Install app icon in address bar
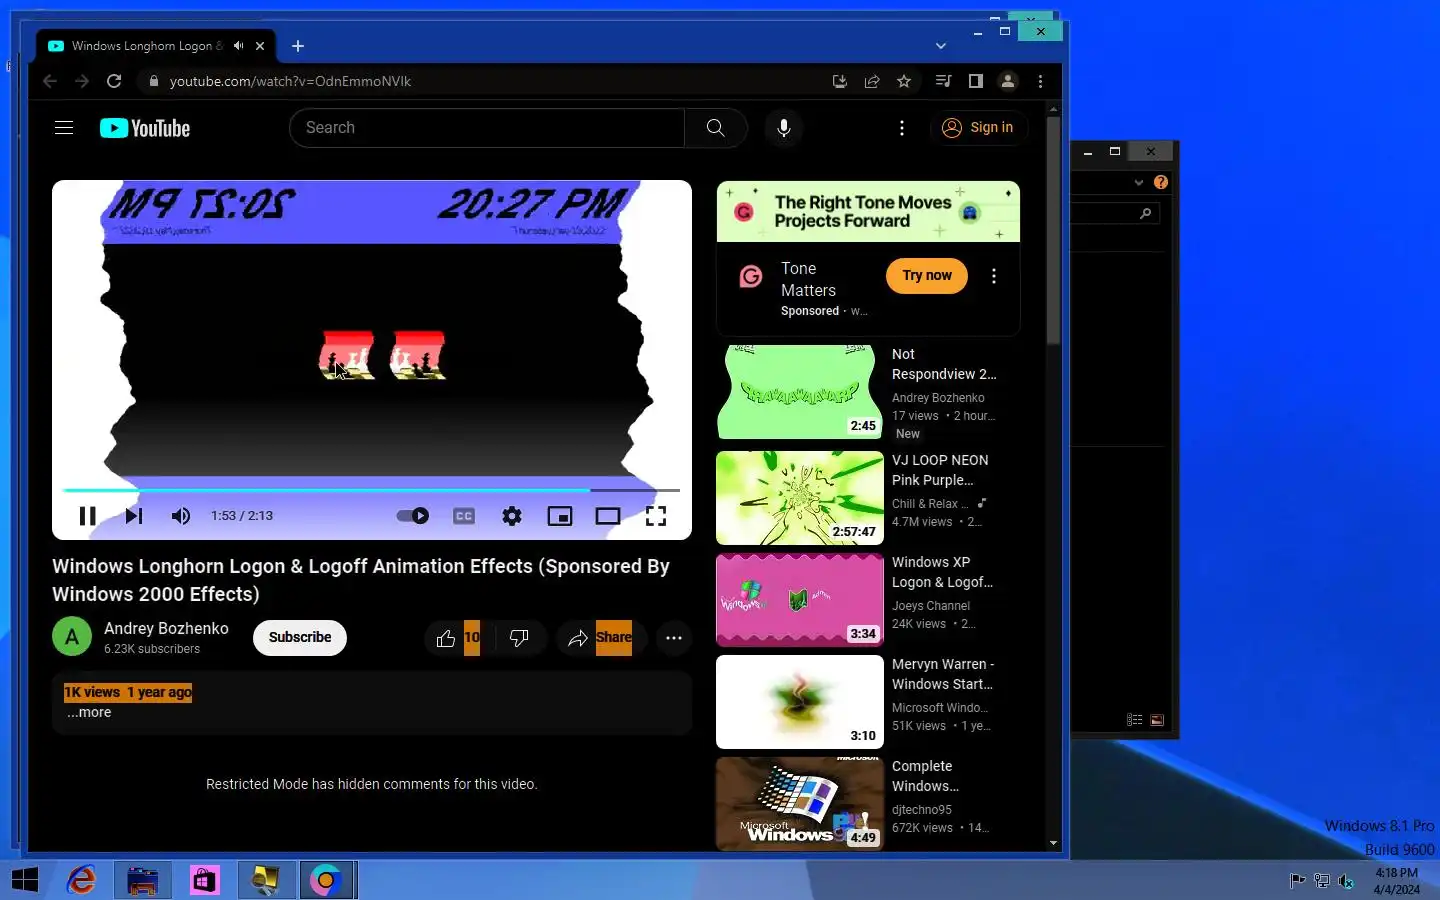Screen dimensions: 1440x900 [840, 81]
